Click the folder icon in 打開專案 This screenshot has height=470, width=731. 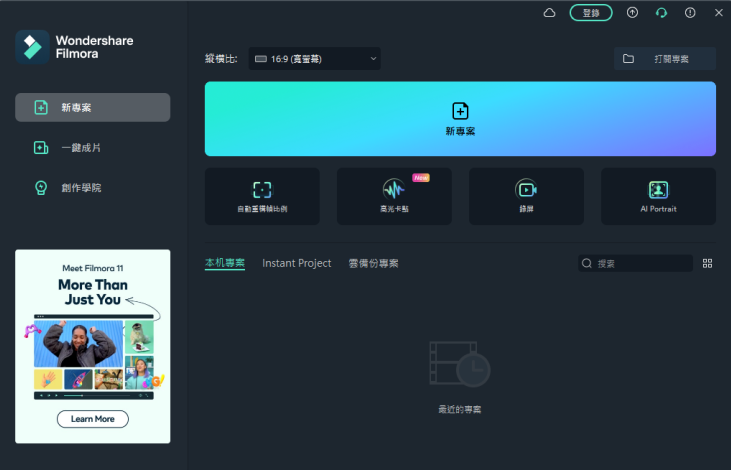click(x=628, y=59)
